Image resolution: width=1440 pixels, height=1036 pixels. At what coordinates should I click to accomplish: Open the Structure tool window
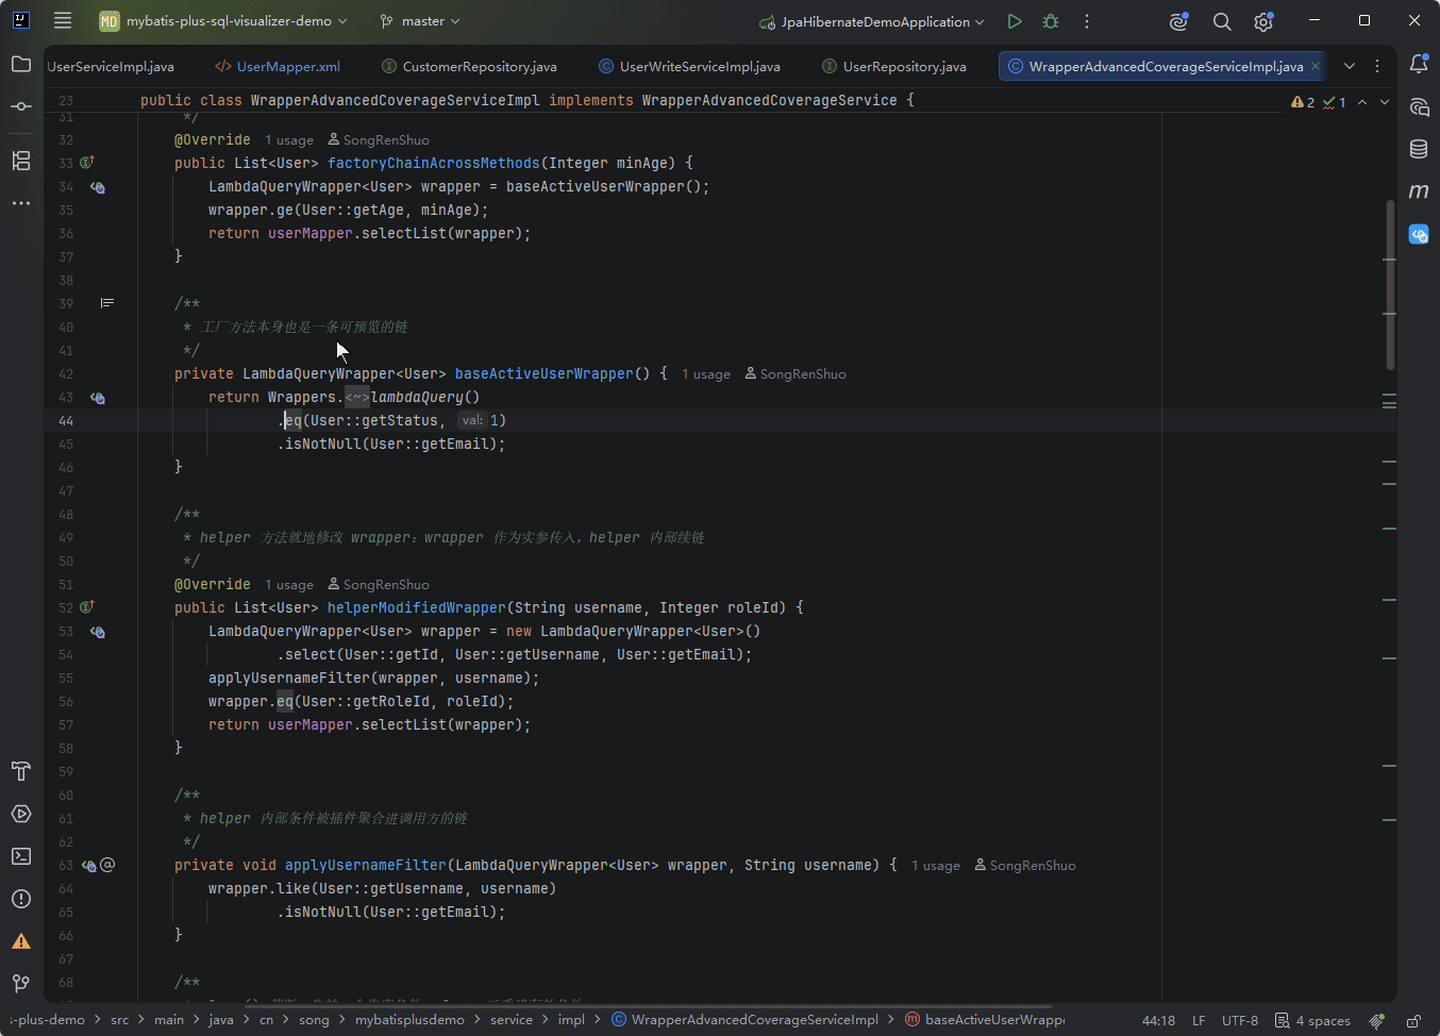pyautogui.click(x=21, y=160)
